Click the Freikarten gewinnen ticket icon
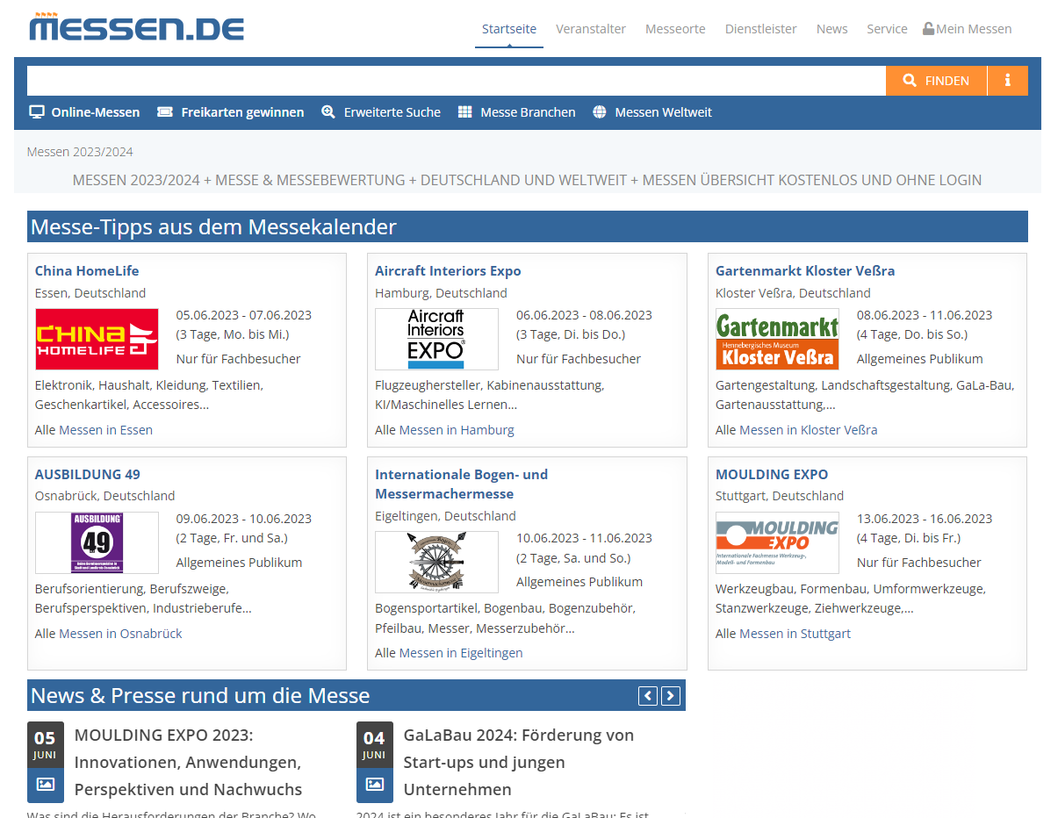 point(165,112)
